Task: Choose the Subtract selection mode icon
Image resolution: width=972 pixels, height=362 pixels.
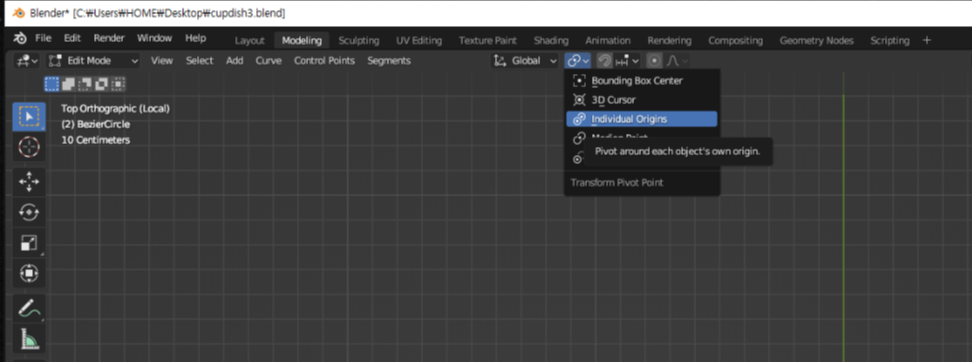Action: coord(85,84)
